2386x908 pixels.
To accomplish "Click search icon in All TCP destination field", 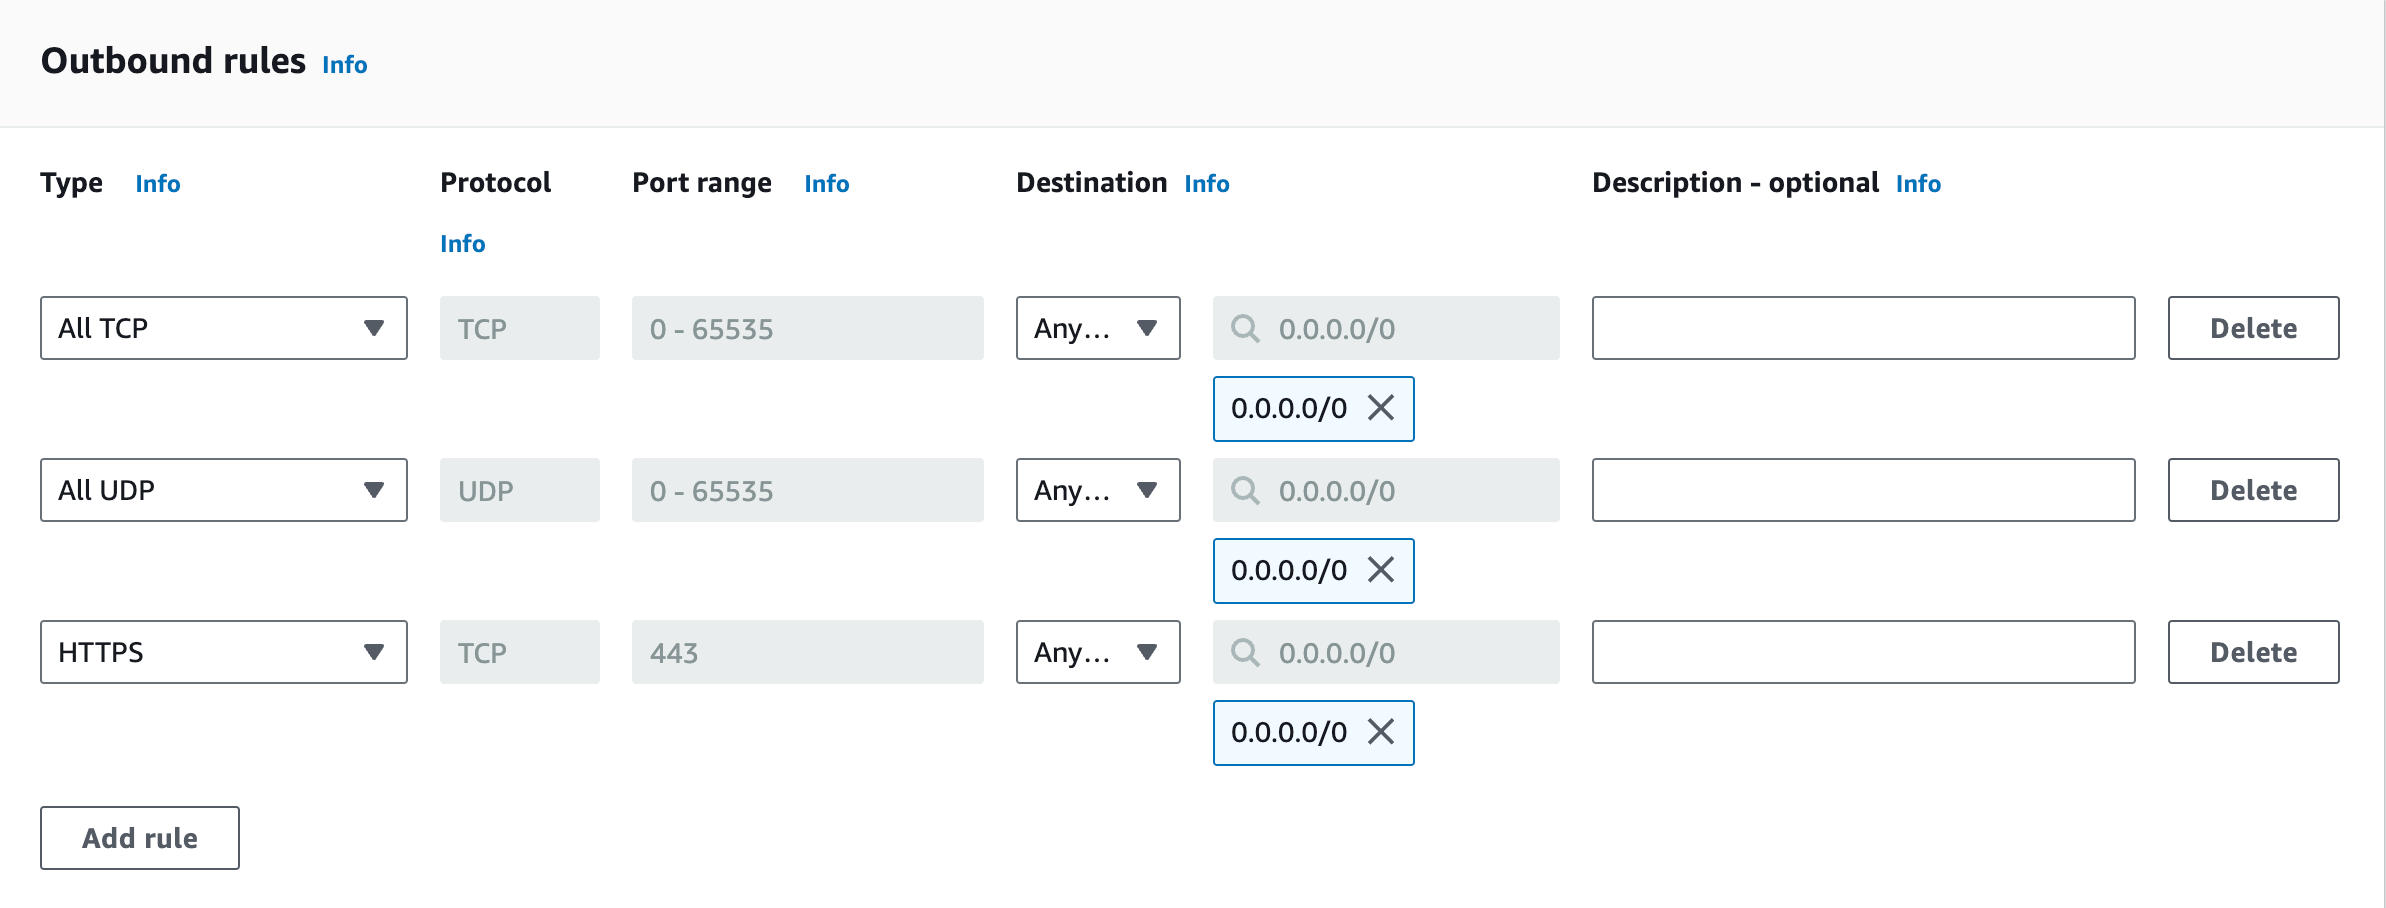I will coord(1245,328).
